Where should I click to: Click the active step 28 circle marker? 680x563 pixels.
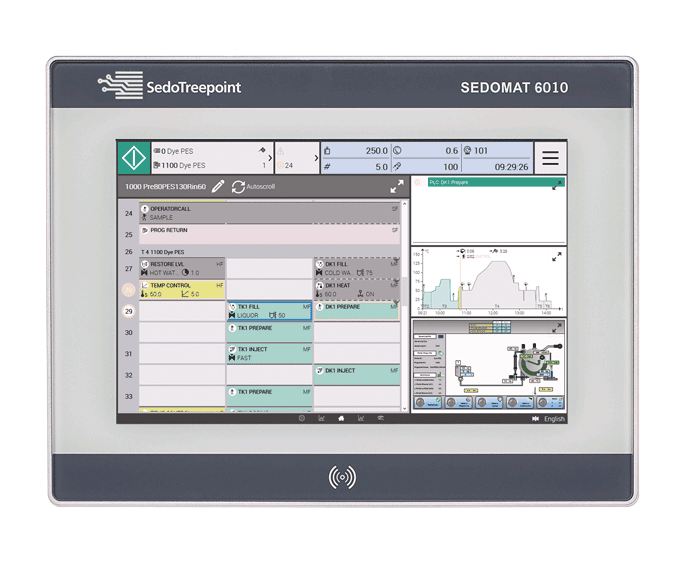[x=128, y=290]
